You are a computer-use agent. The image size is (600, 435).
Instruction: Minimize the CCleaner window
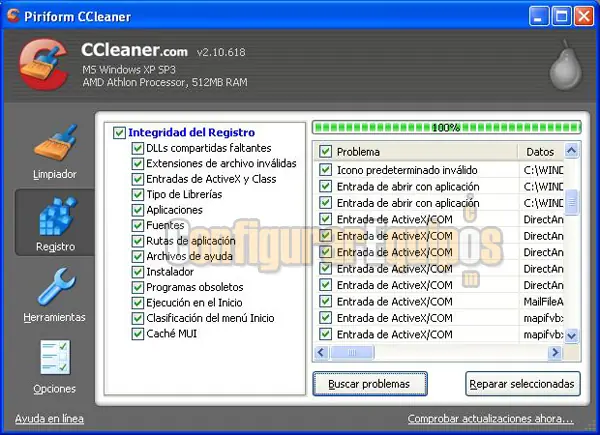tap(539, 16)
